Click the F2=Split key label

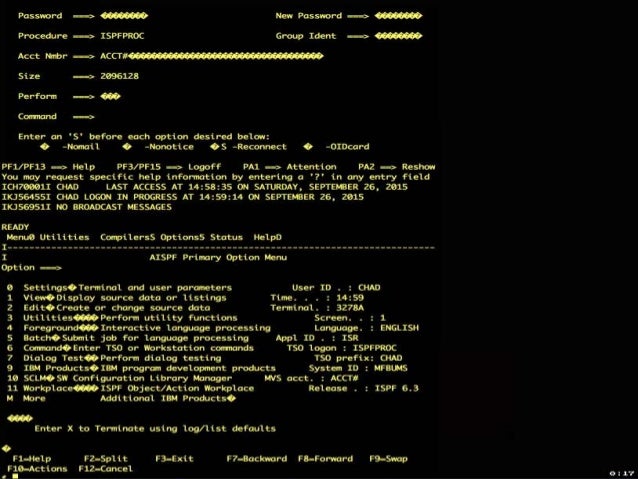pyautogui.click(x=106, y=459)
